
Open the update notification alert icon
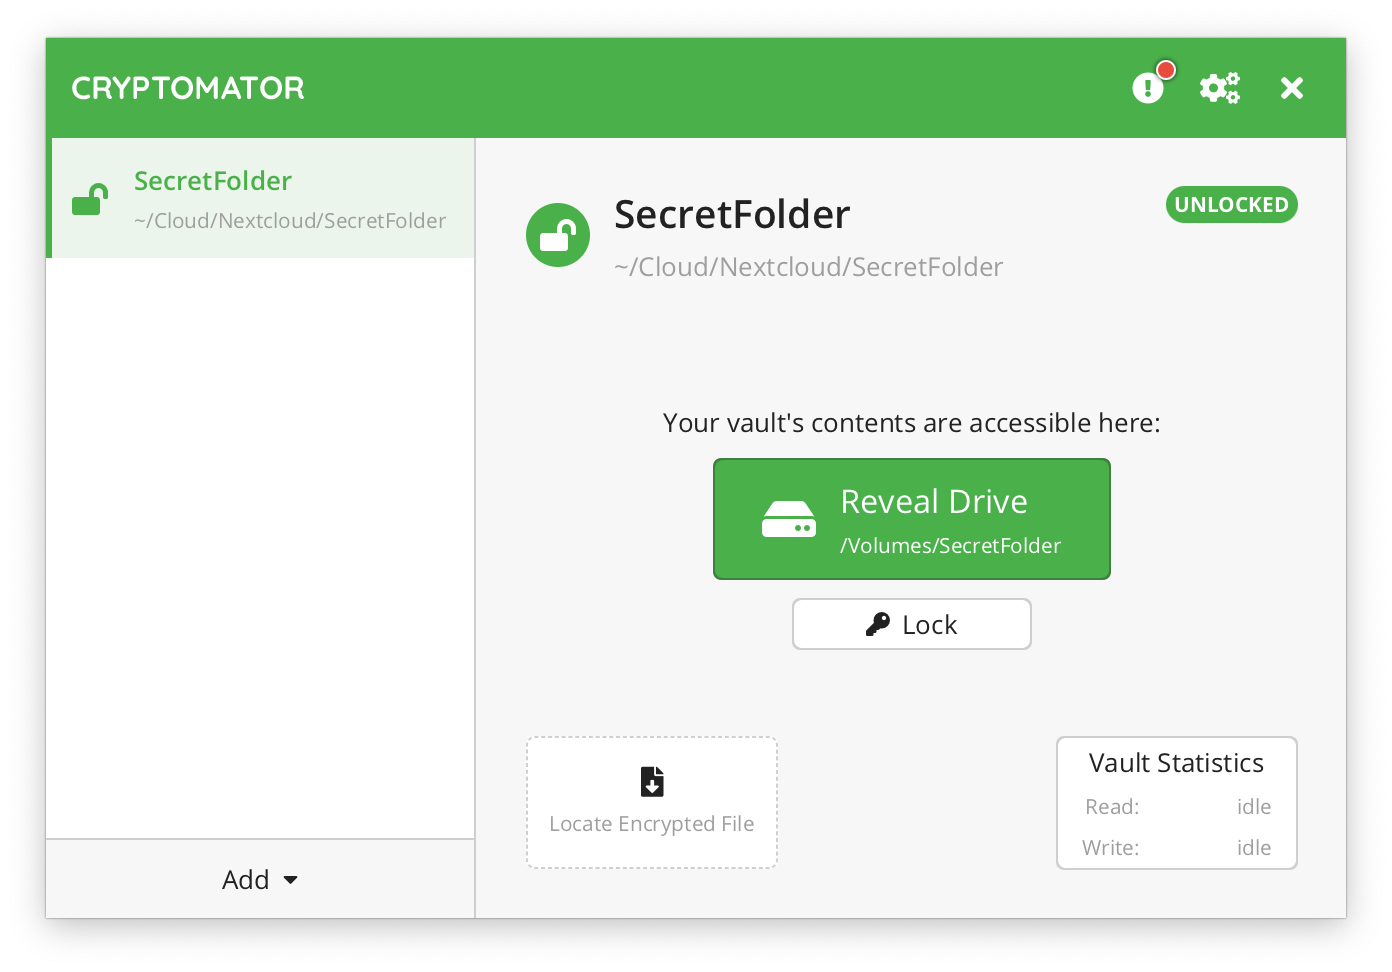1149,88
